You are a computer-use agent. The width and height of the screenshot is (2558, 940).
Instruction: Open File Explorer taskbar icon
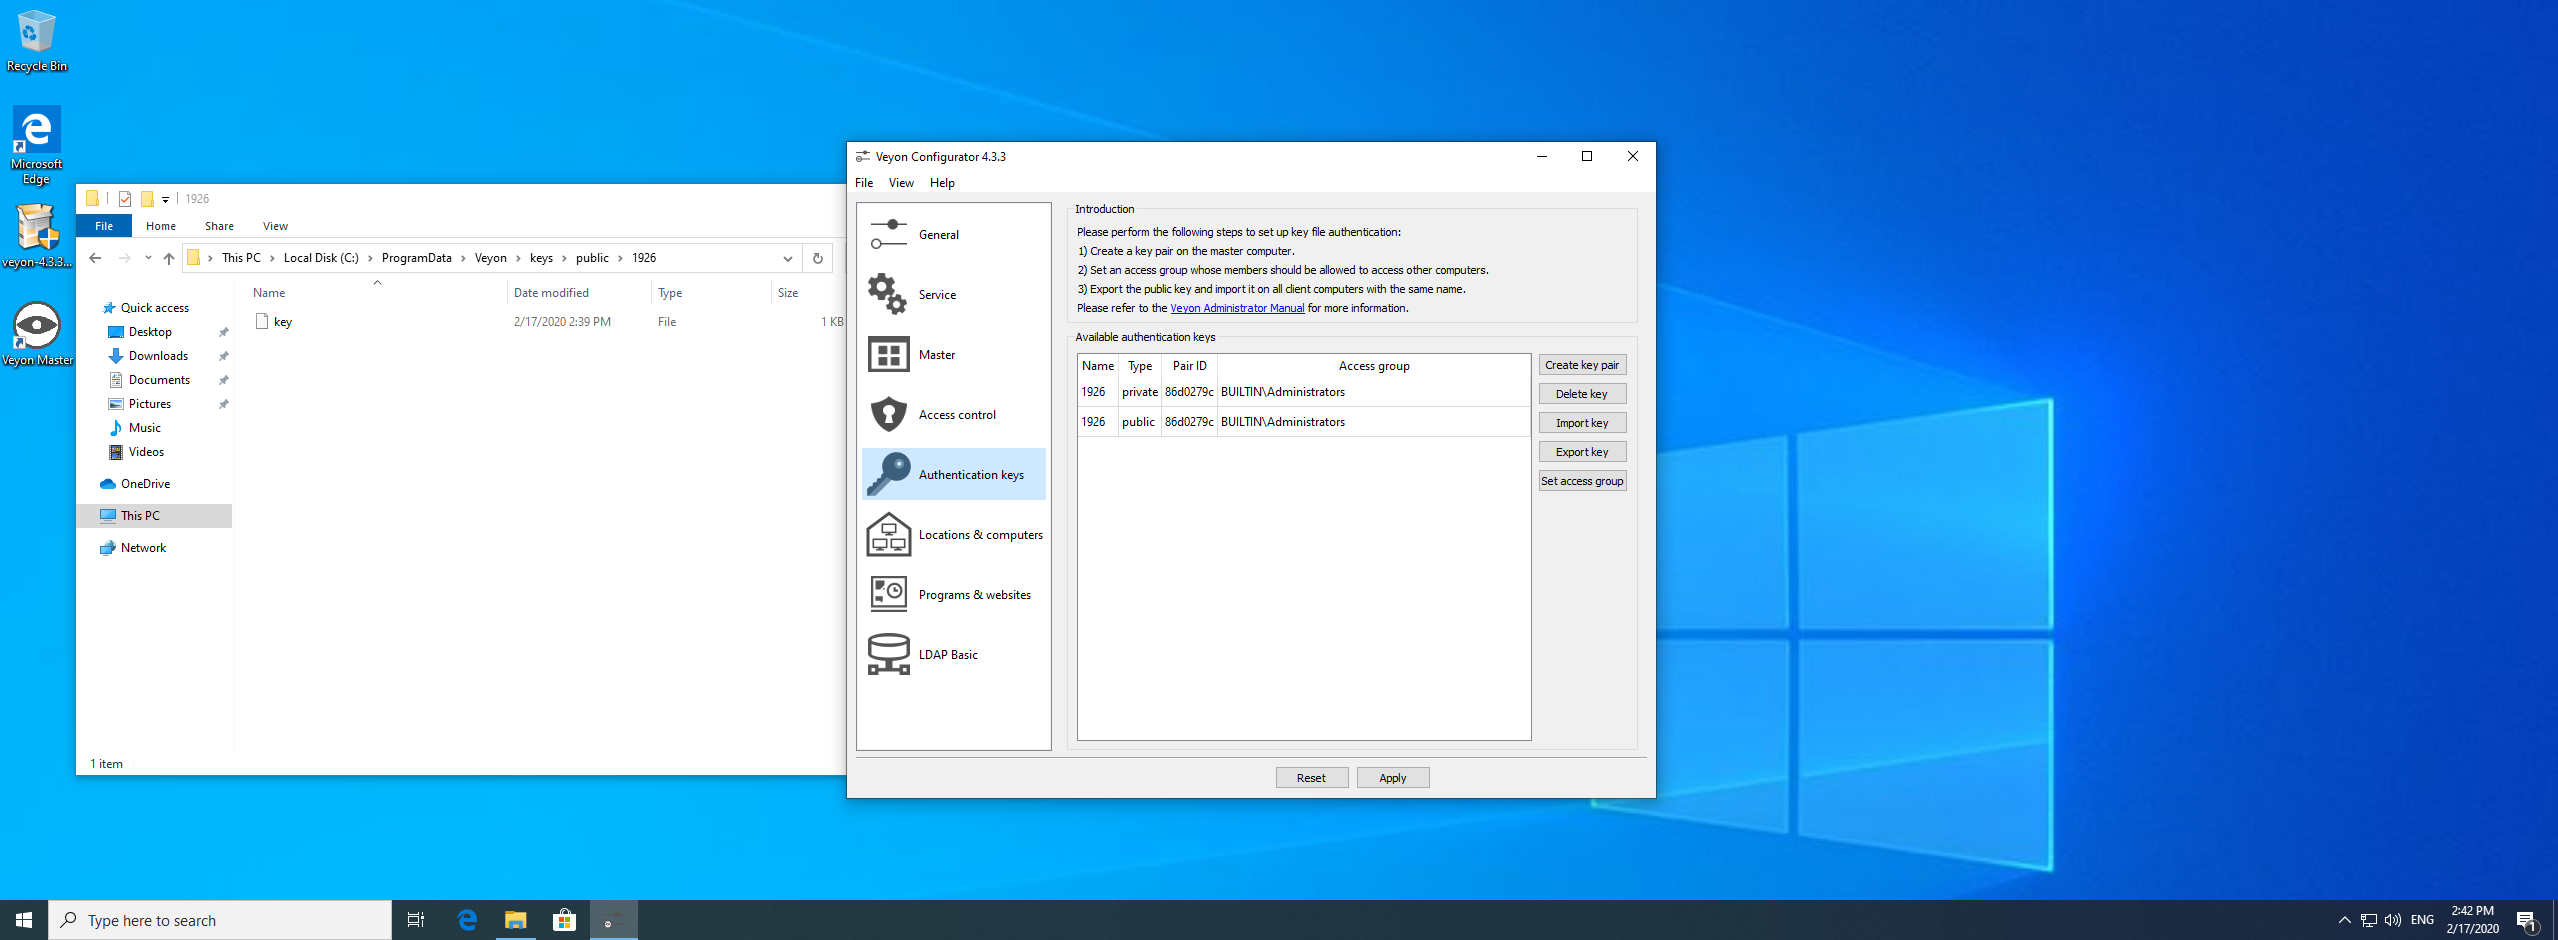pos(516,920)
